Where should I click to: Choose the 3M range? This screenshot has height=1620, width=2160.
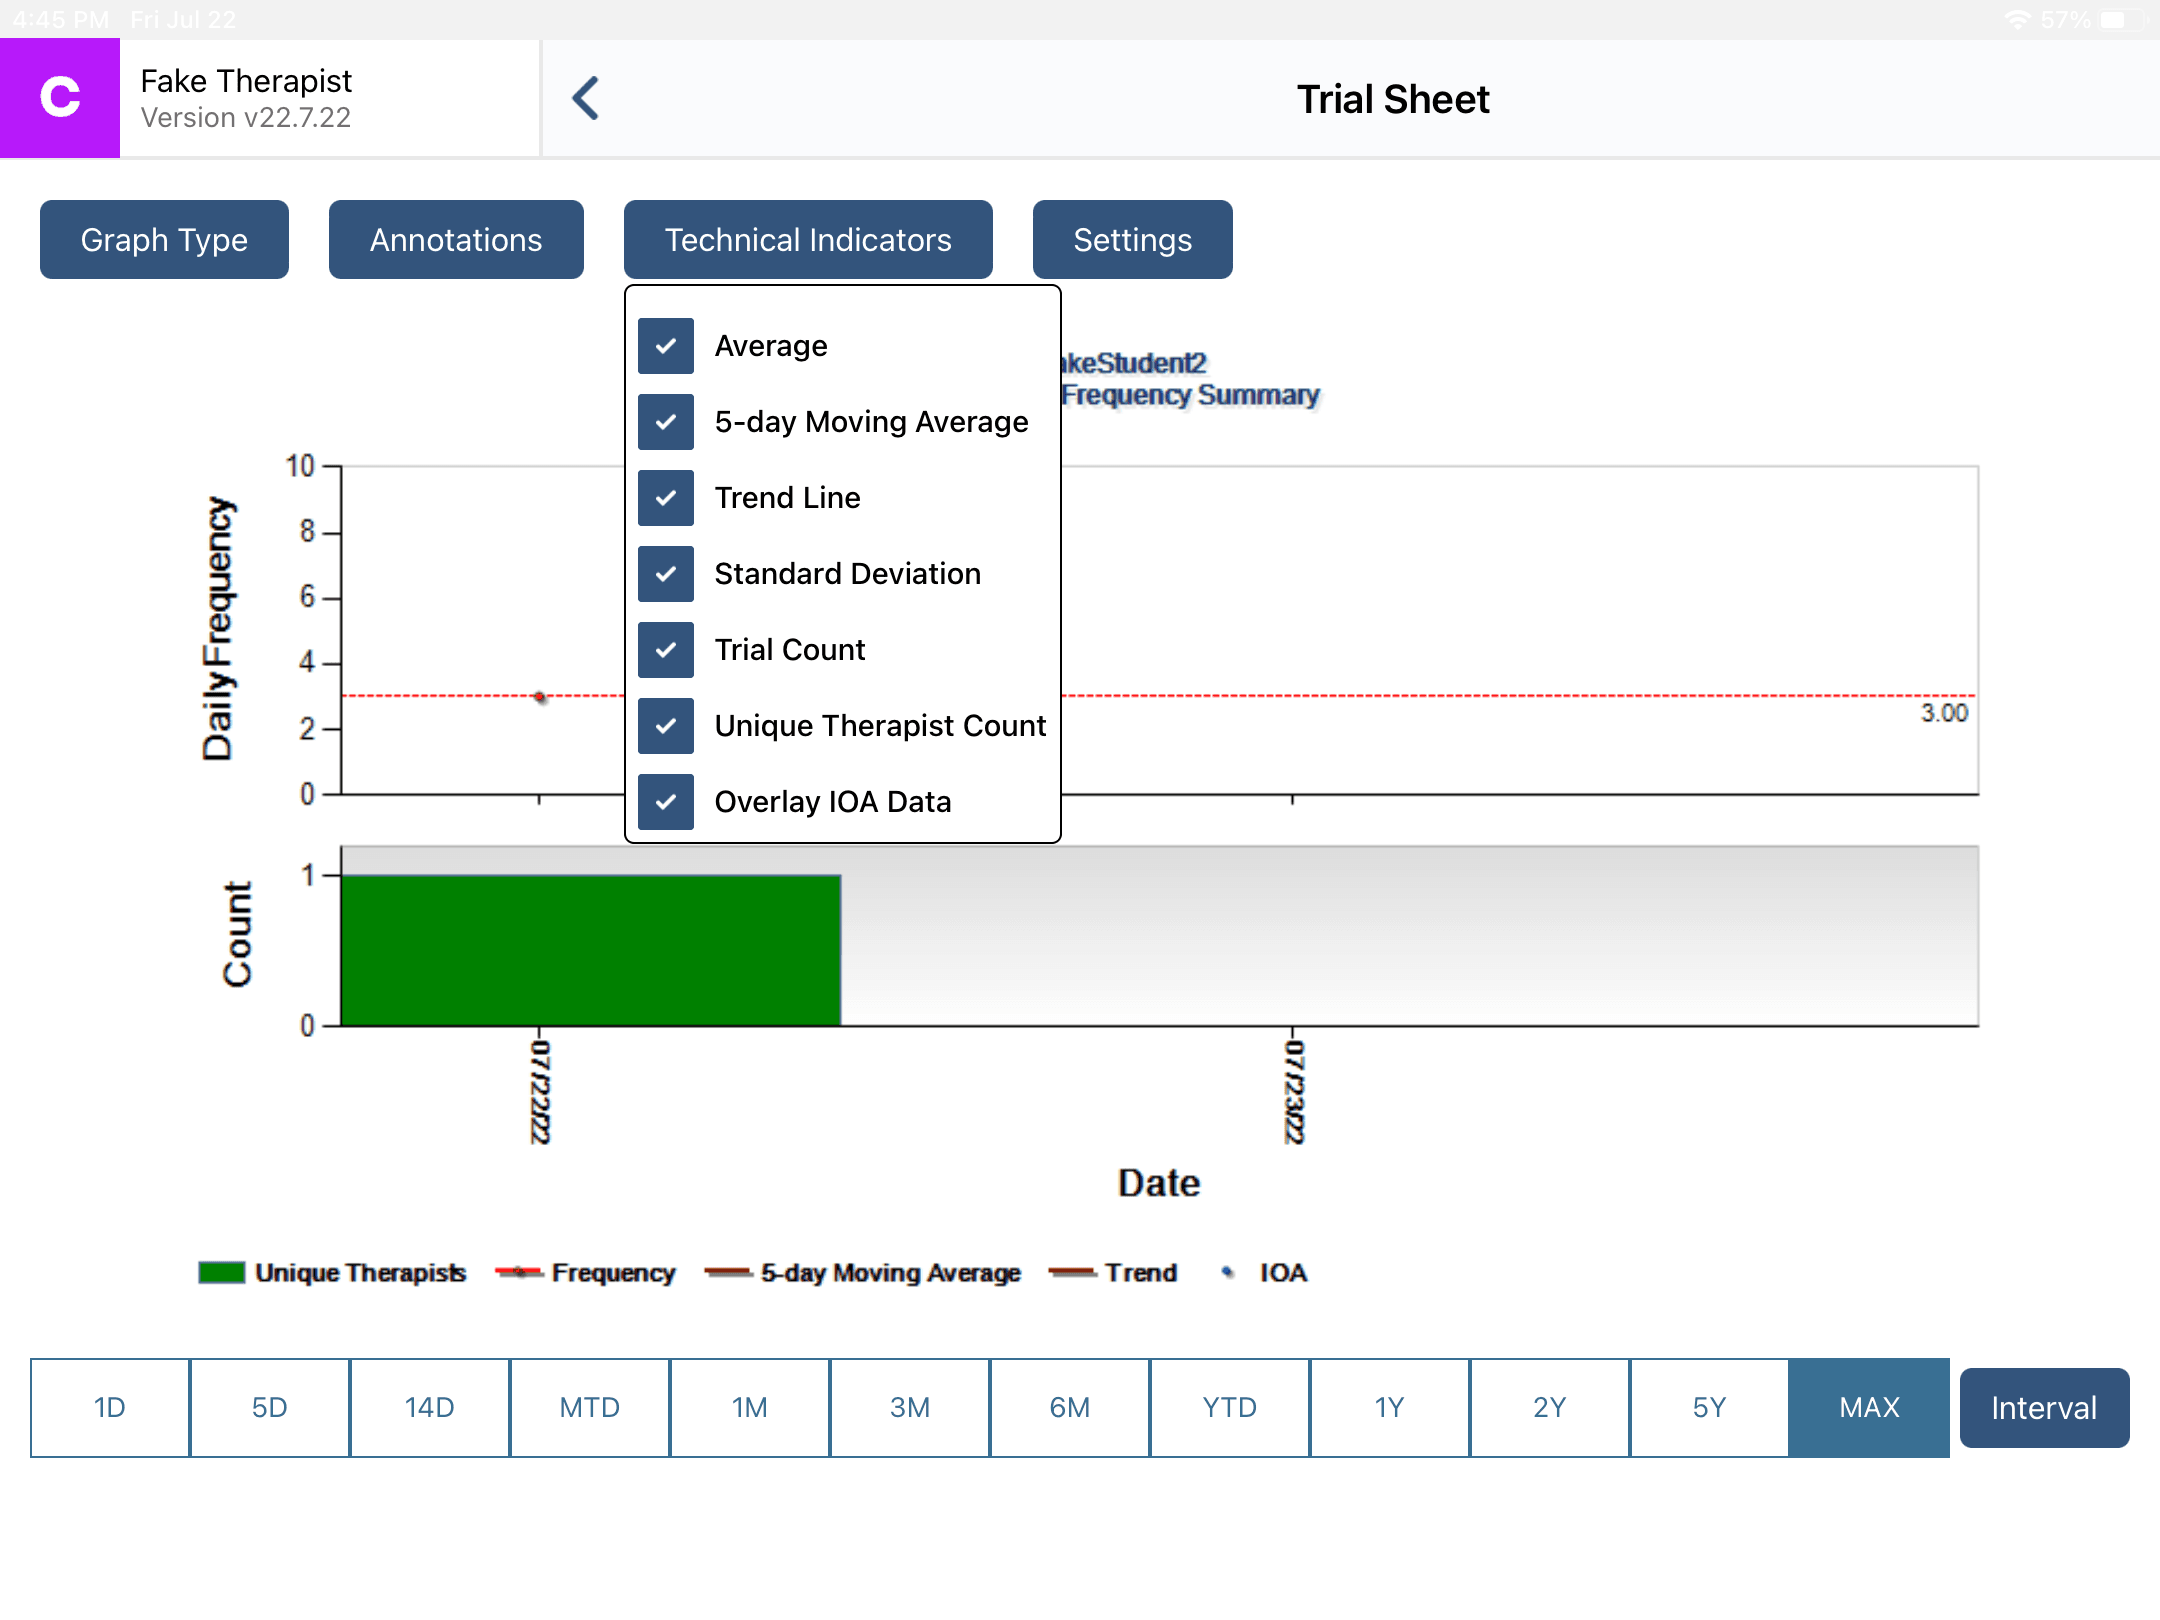point(910,1408)
